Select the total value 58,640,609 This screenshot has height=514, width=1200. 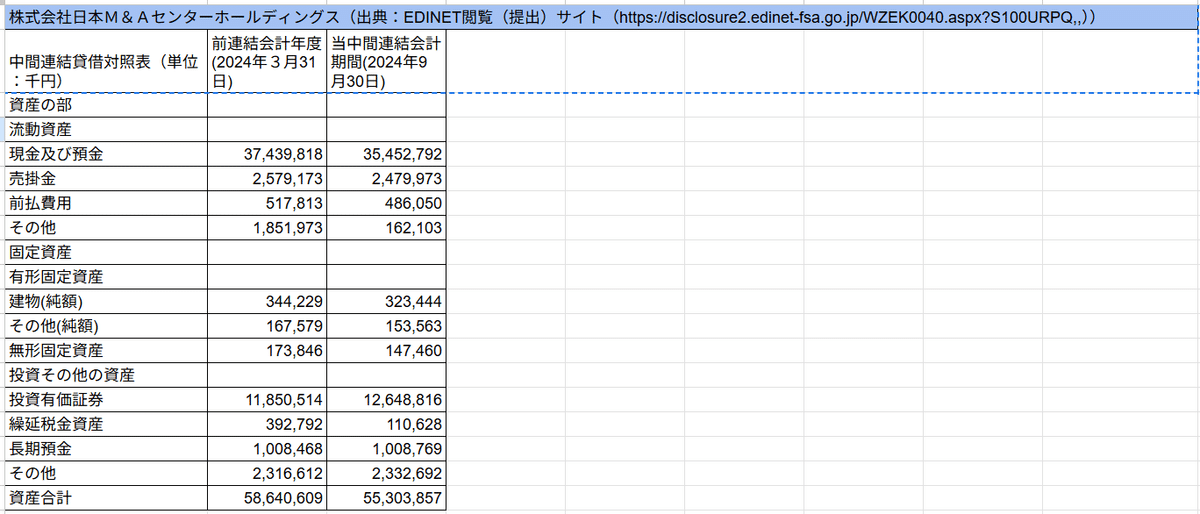266,497
